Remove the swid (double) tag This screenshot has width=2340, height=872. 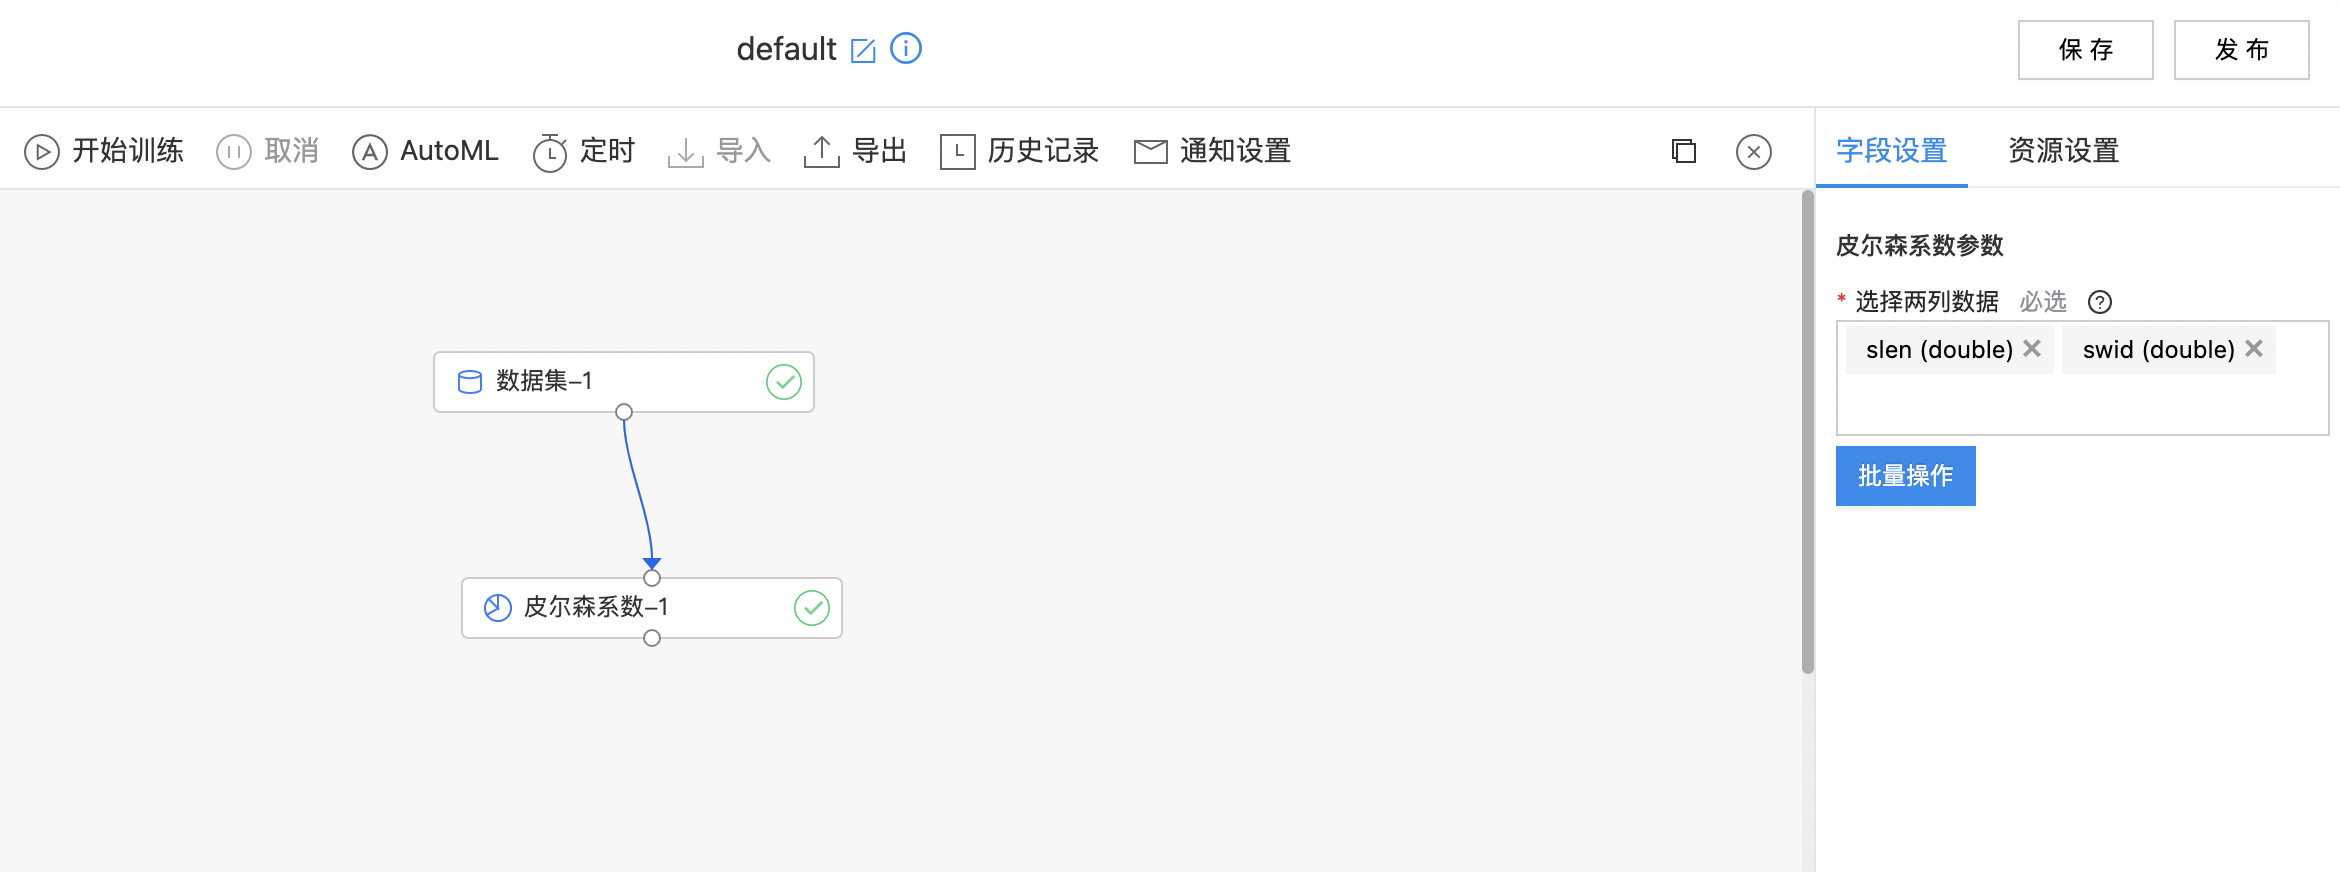pyautogui.click(x=2254, y=348)
